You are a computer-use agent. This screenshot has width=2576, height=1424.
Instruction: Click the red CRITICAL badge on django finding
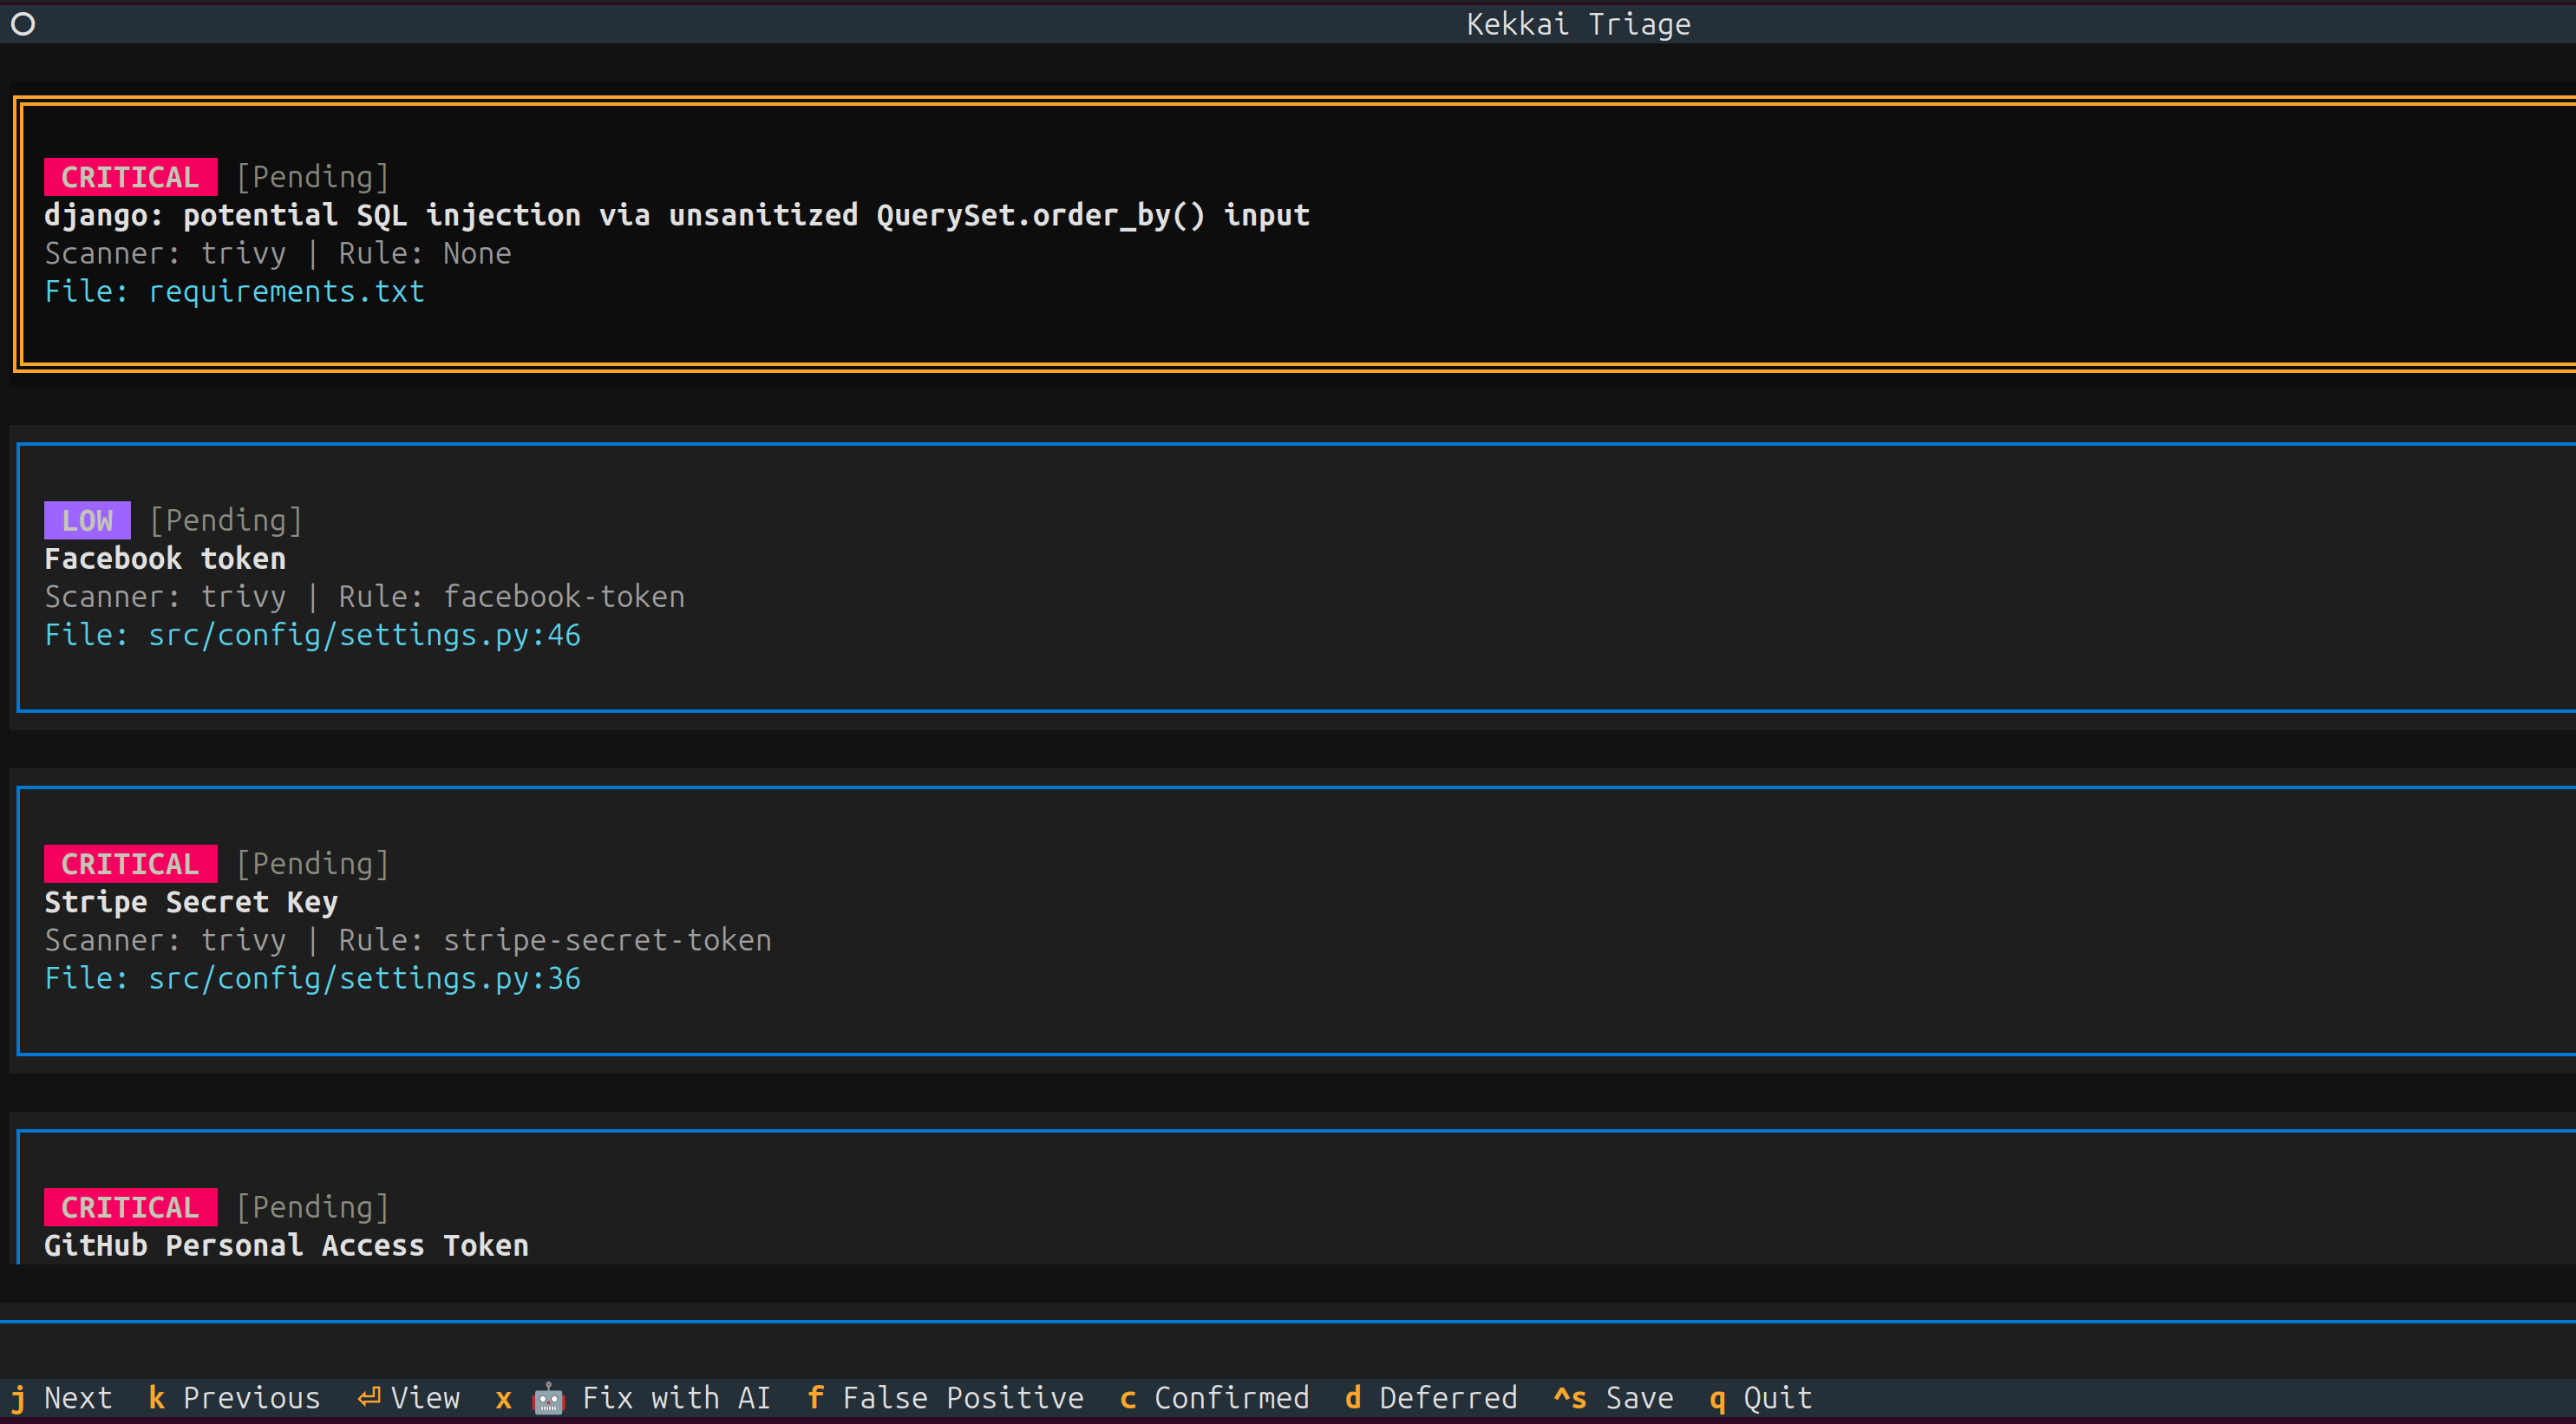[130, 177]
